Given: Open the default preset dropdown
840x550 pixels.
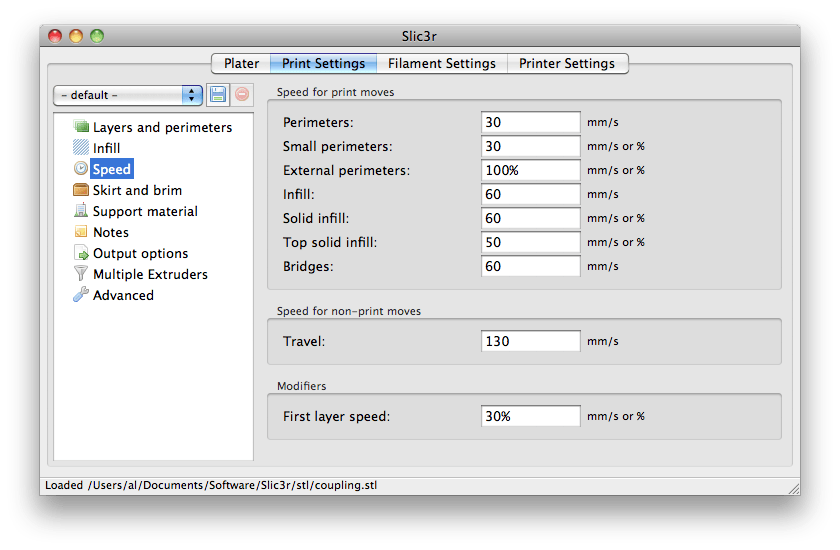Looking at the screenshot, I should [128, 95].
